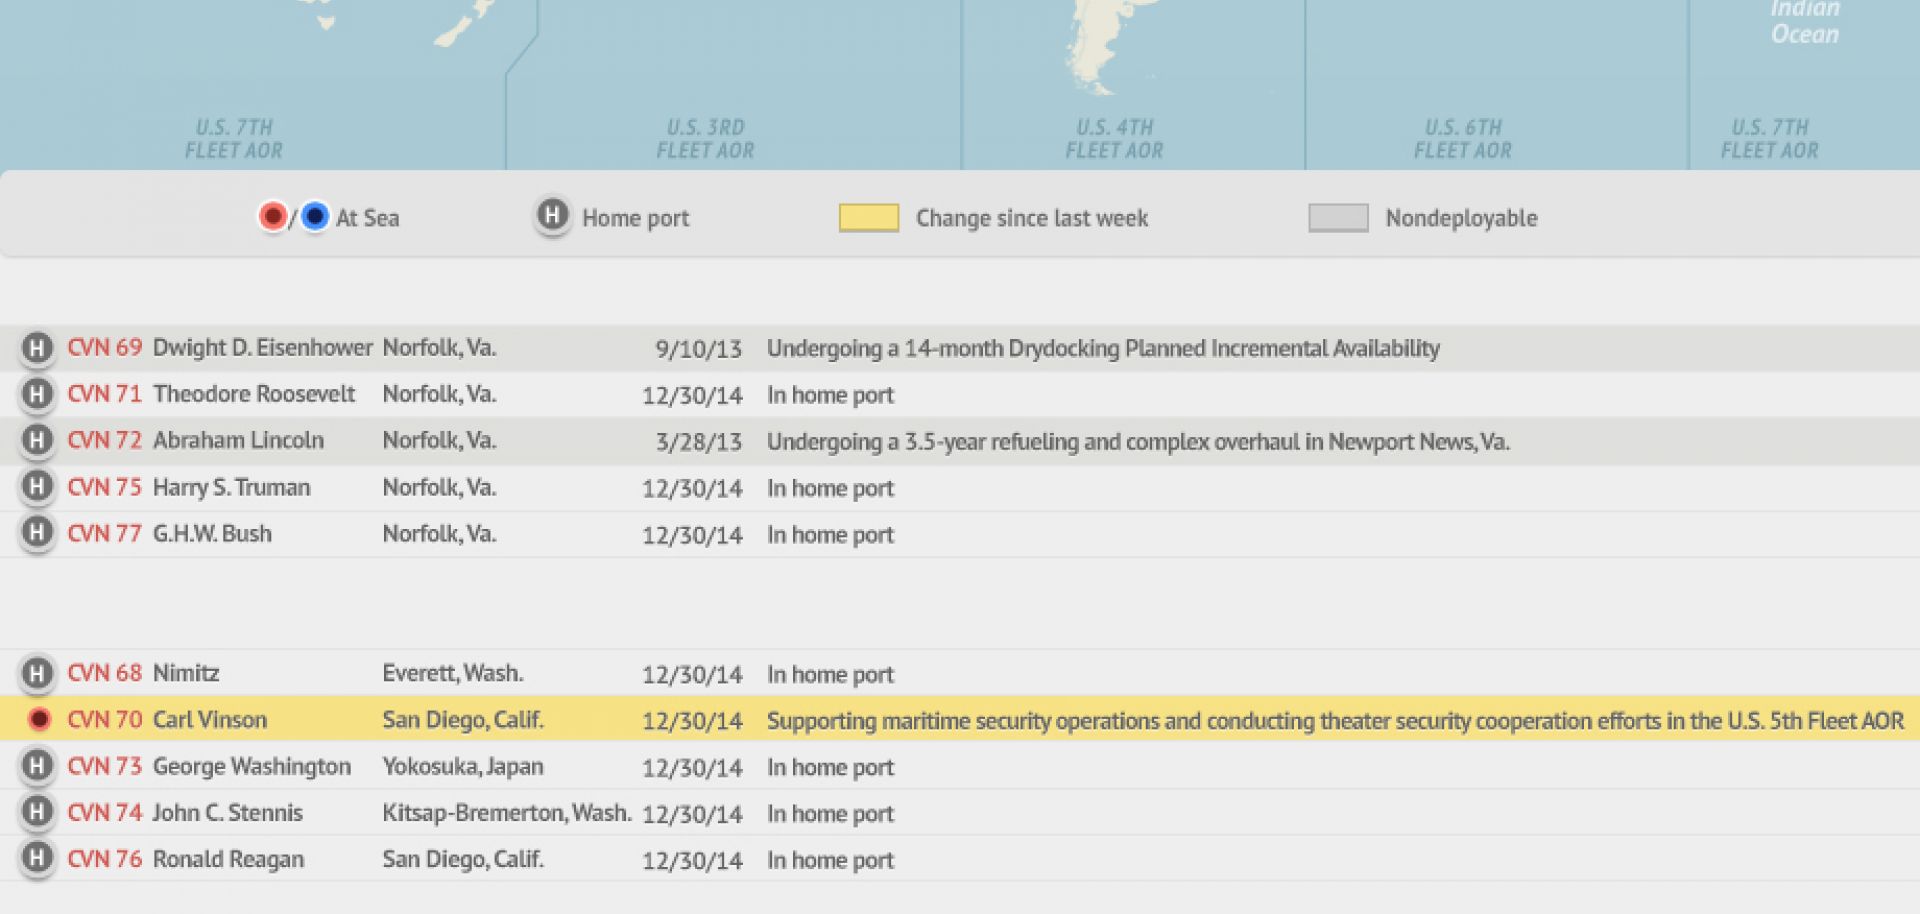
Task: Select the CVN 75 hull number
Action: [x=104, y=487]
